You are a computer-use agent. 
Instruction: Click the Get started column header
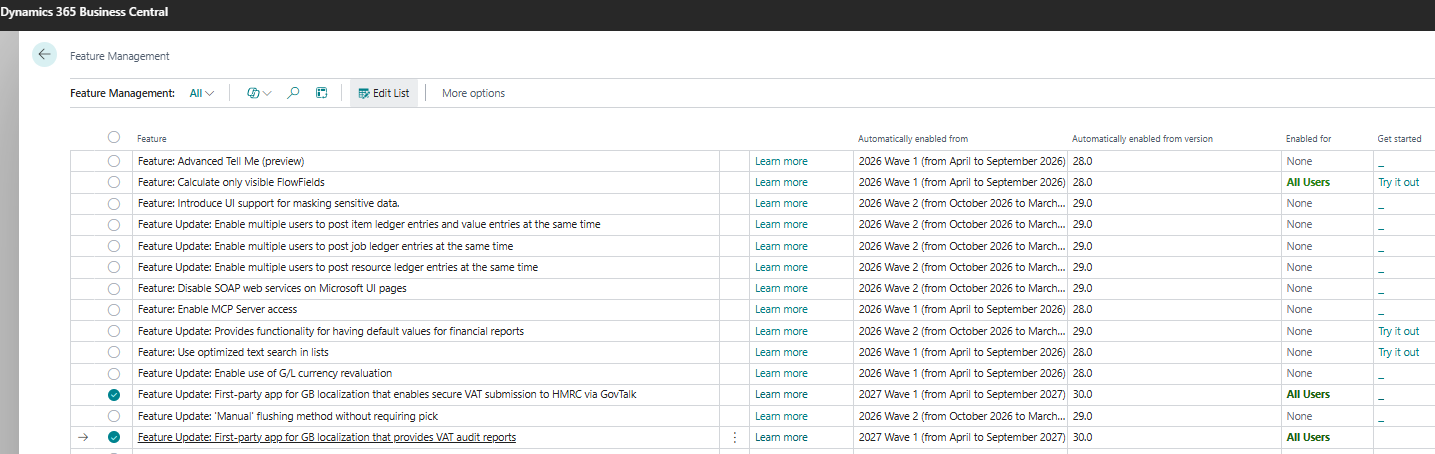pyautogui.click(x=1399, y=139)
